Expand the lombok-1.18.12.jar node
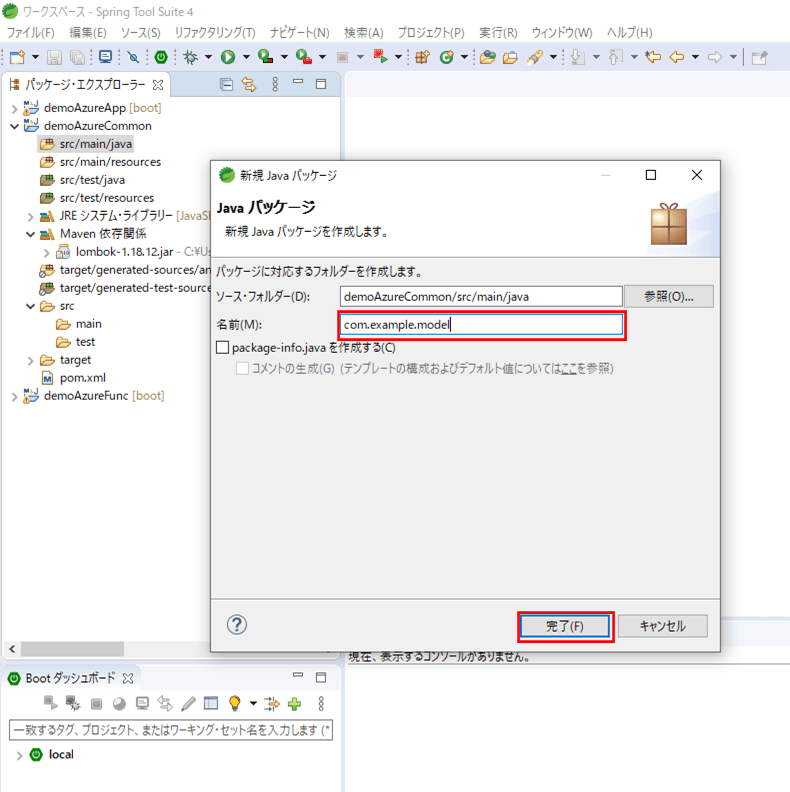 46,253
